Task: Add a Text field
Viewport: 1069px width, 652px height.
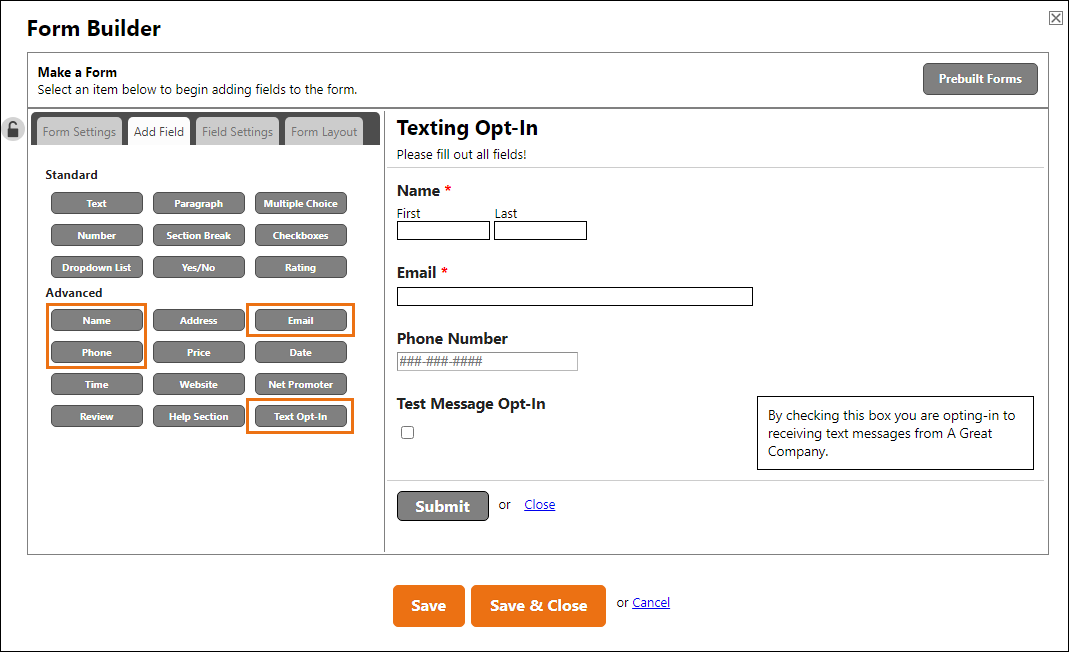Action: [97, 203]
